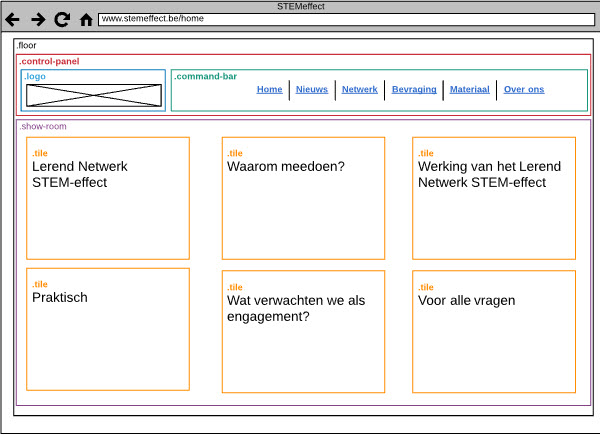600x435 pixels.
Task: Select the Voor alle vragen tile
Action: pos(494,332)
